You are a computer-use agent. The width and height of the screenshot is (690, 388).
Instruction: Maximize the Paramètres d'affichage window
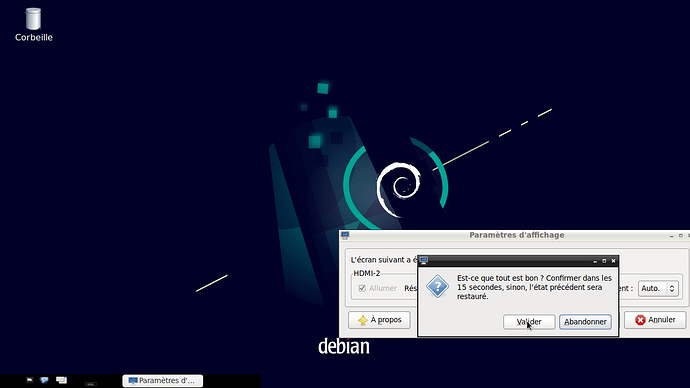click(681, 236)
